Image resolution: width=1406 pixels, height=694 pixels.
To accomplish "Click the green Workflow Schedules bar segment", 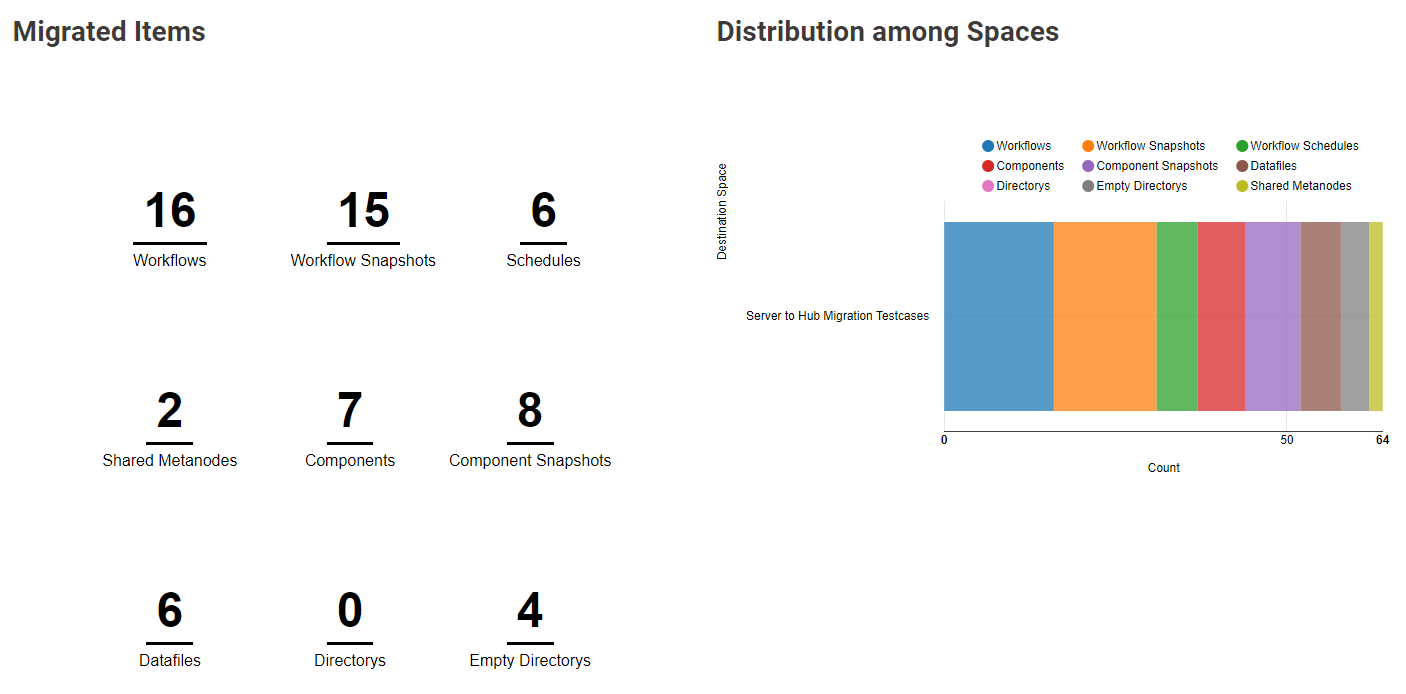I will pos(1177,316).
